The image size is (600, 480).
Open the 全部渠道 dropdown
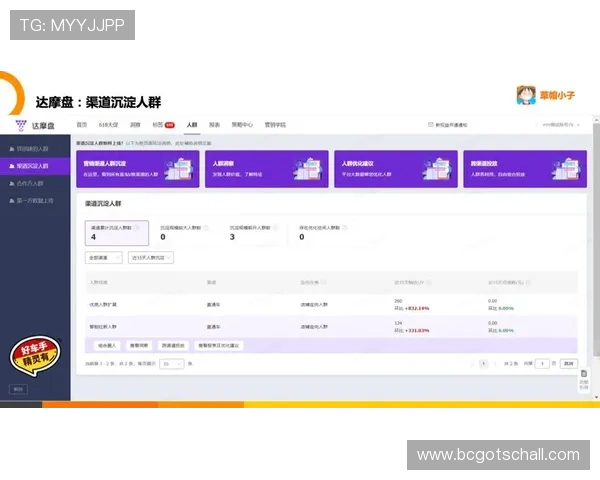point(104,258)
